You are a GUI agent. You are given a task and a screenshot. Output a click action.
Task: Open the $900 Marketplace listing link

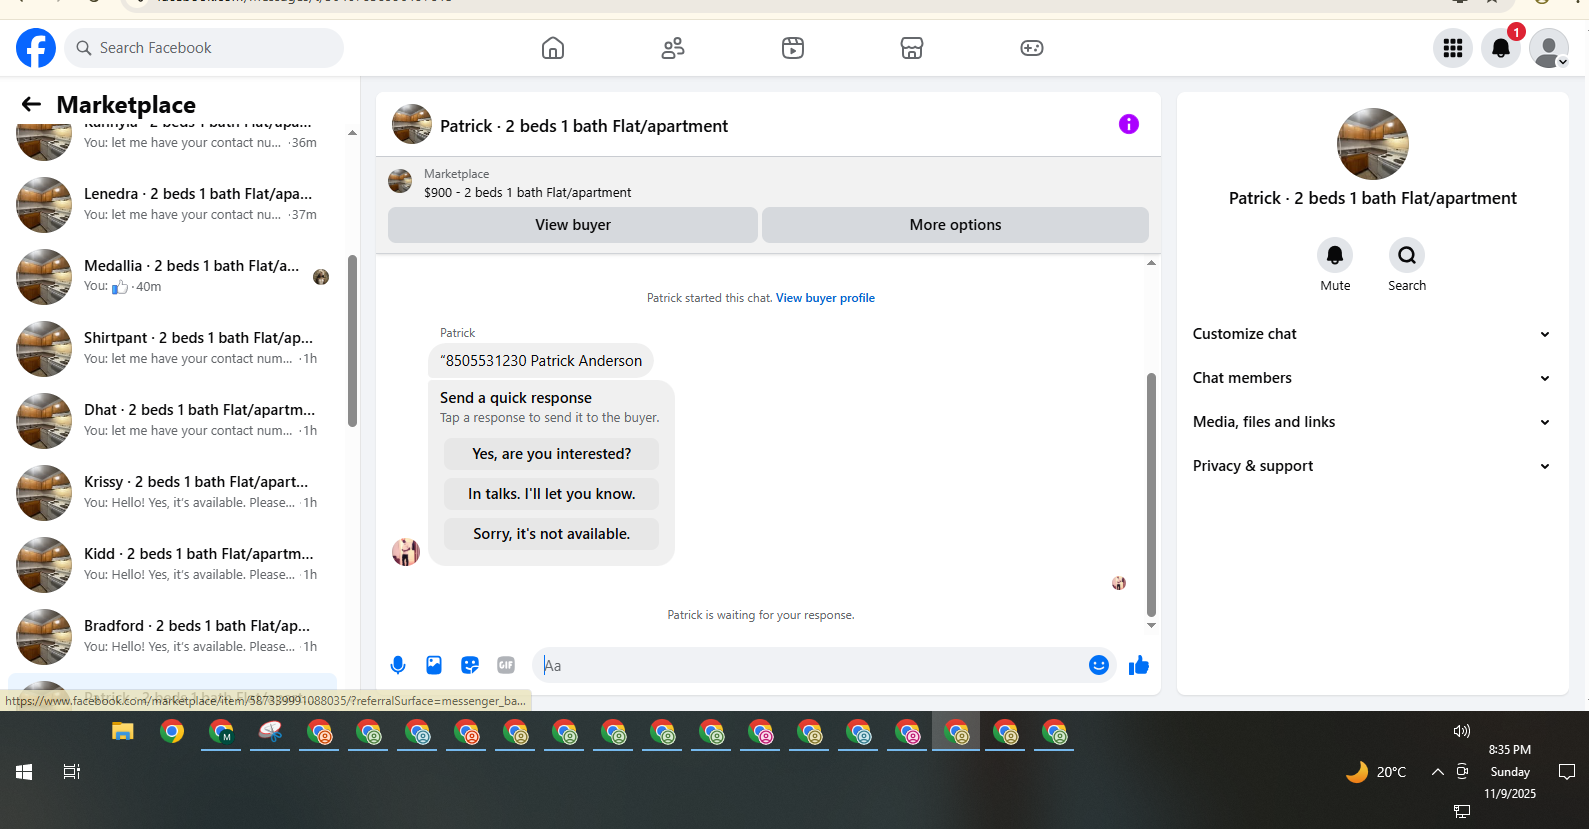527,192
